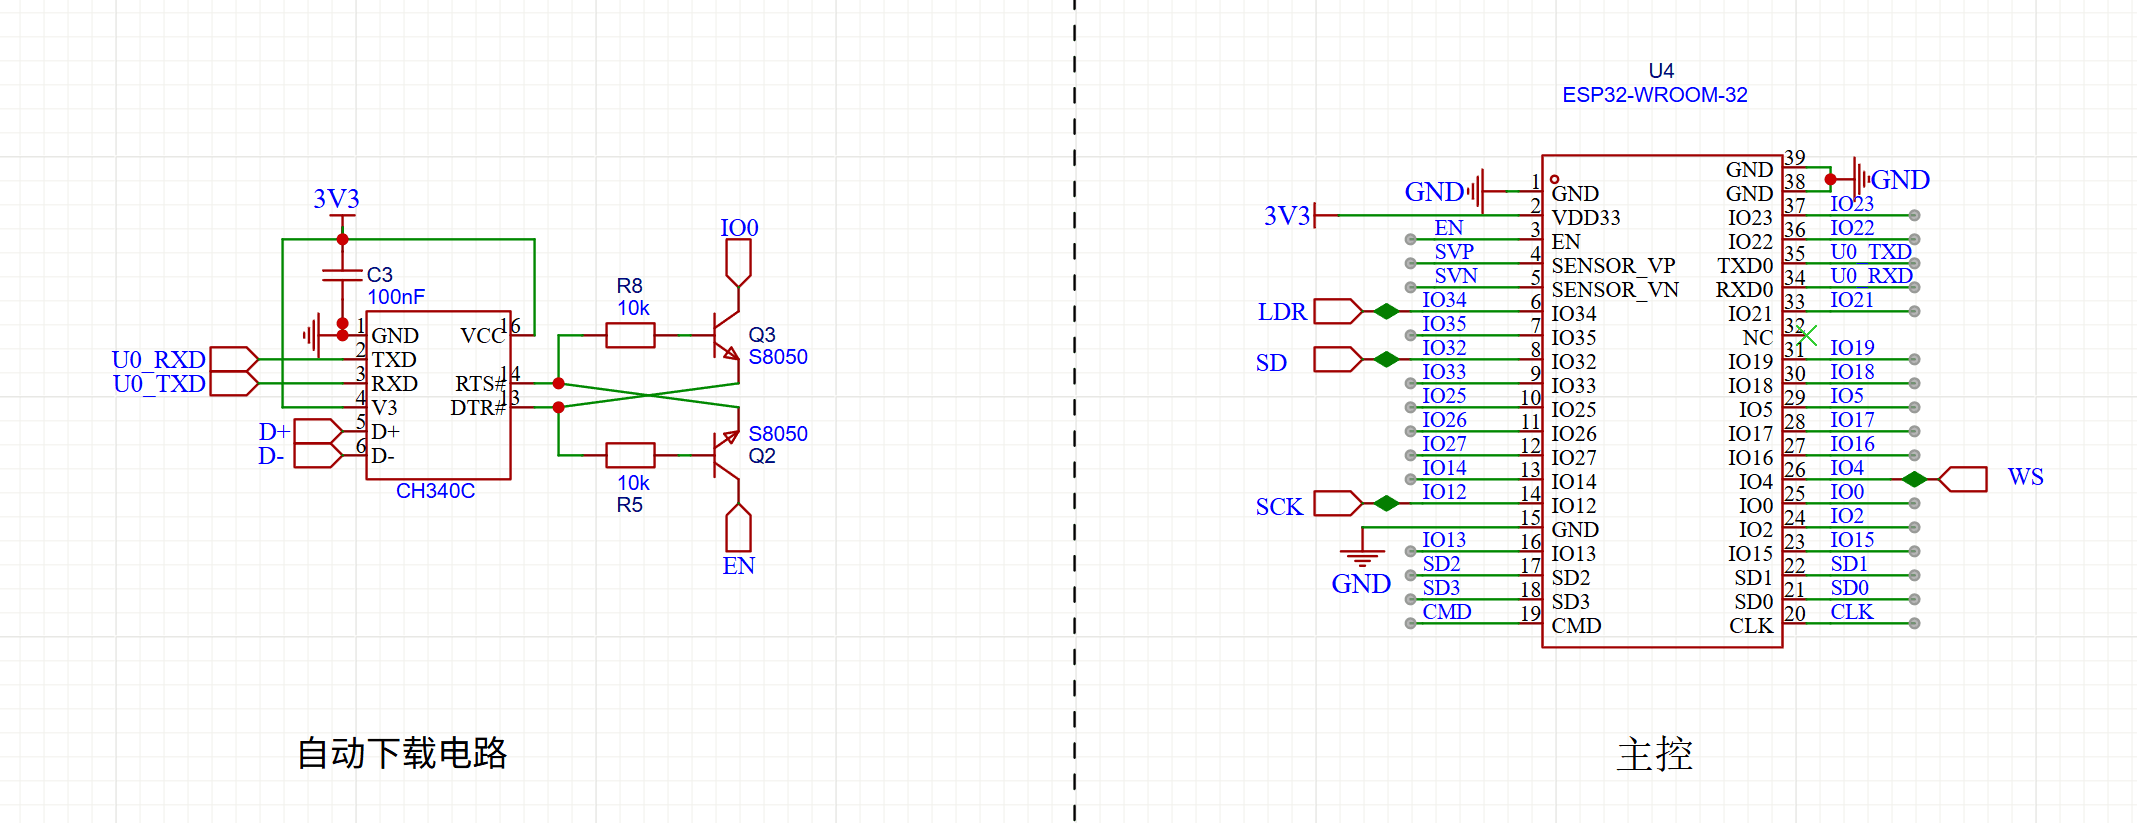Select the blue IO13 net label
This screenshot has height=823, width=2137.
1444,540
